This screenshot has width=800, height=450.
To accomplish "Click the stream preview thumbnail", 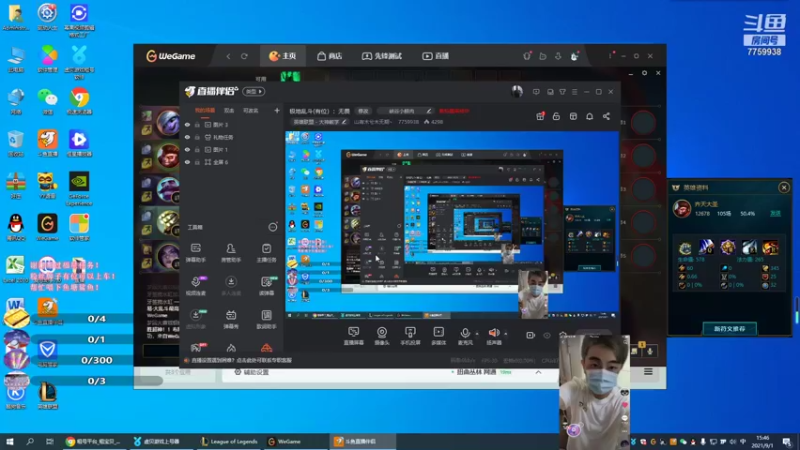I will pyautogui.click(x=452, y=225).
